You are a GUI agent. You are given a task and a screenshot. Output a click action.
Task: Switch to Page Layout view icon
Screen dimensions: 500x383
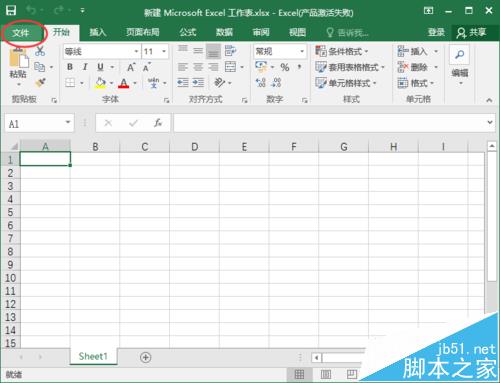(326, 375)
